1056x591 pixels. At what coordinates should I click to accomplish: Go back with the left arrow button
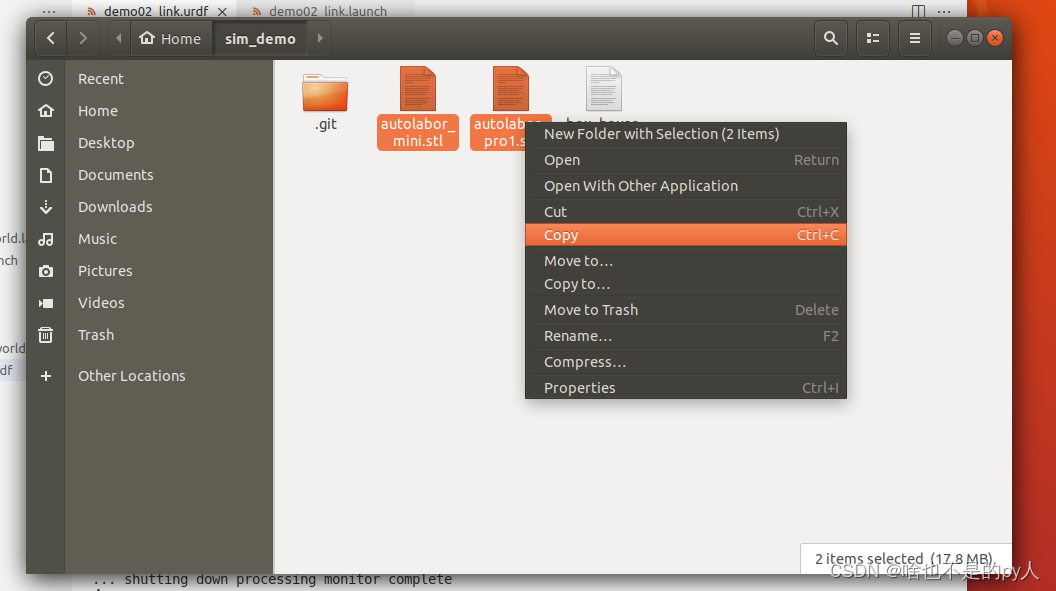tap(51, 38)
